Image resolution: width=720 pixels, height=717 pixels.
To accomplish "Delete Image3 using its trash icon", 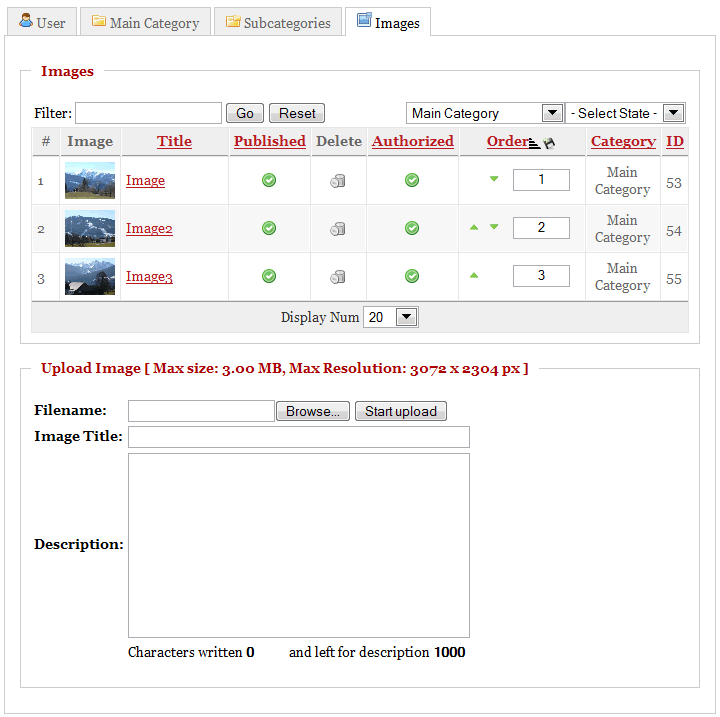I will pos(338,277).
